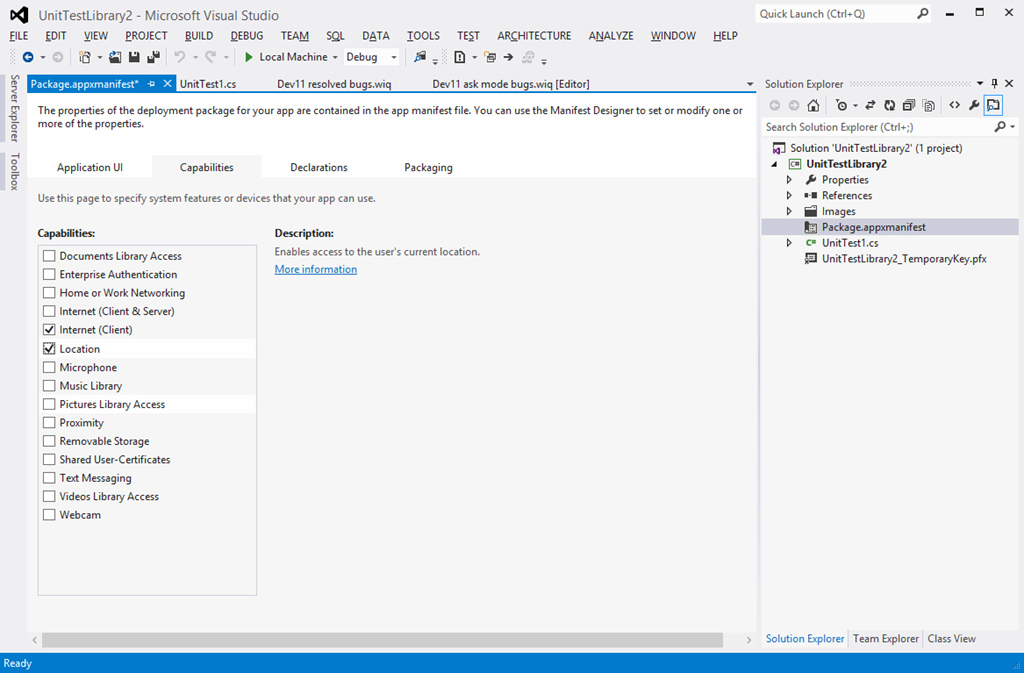1024x673 pixels.
Task: Click the Solution Explorer search magnifier icon
Action: pyautogui.click(x=1000, y=127)
